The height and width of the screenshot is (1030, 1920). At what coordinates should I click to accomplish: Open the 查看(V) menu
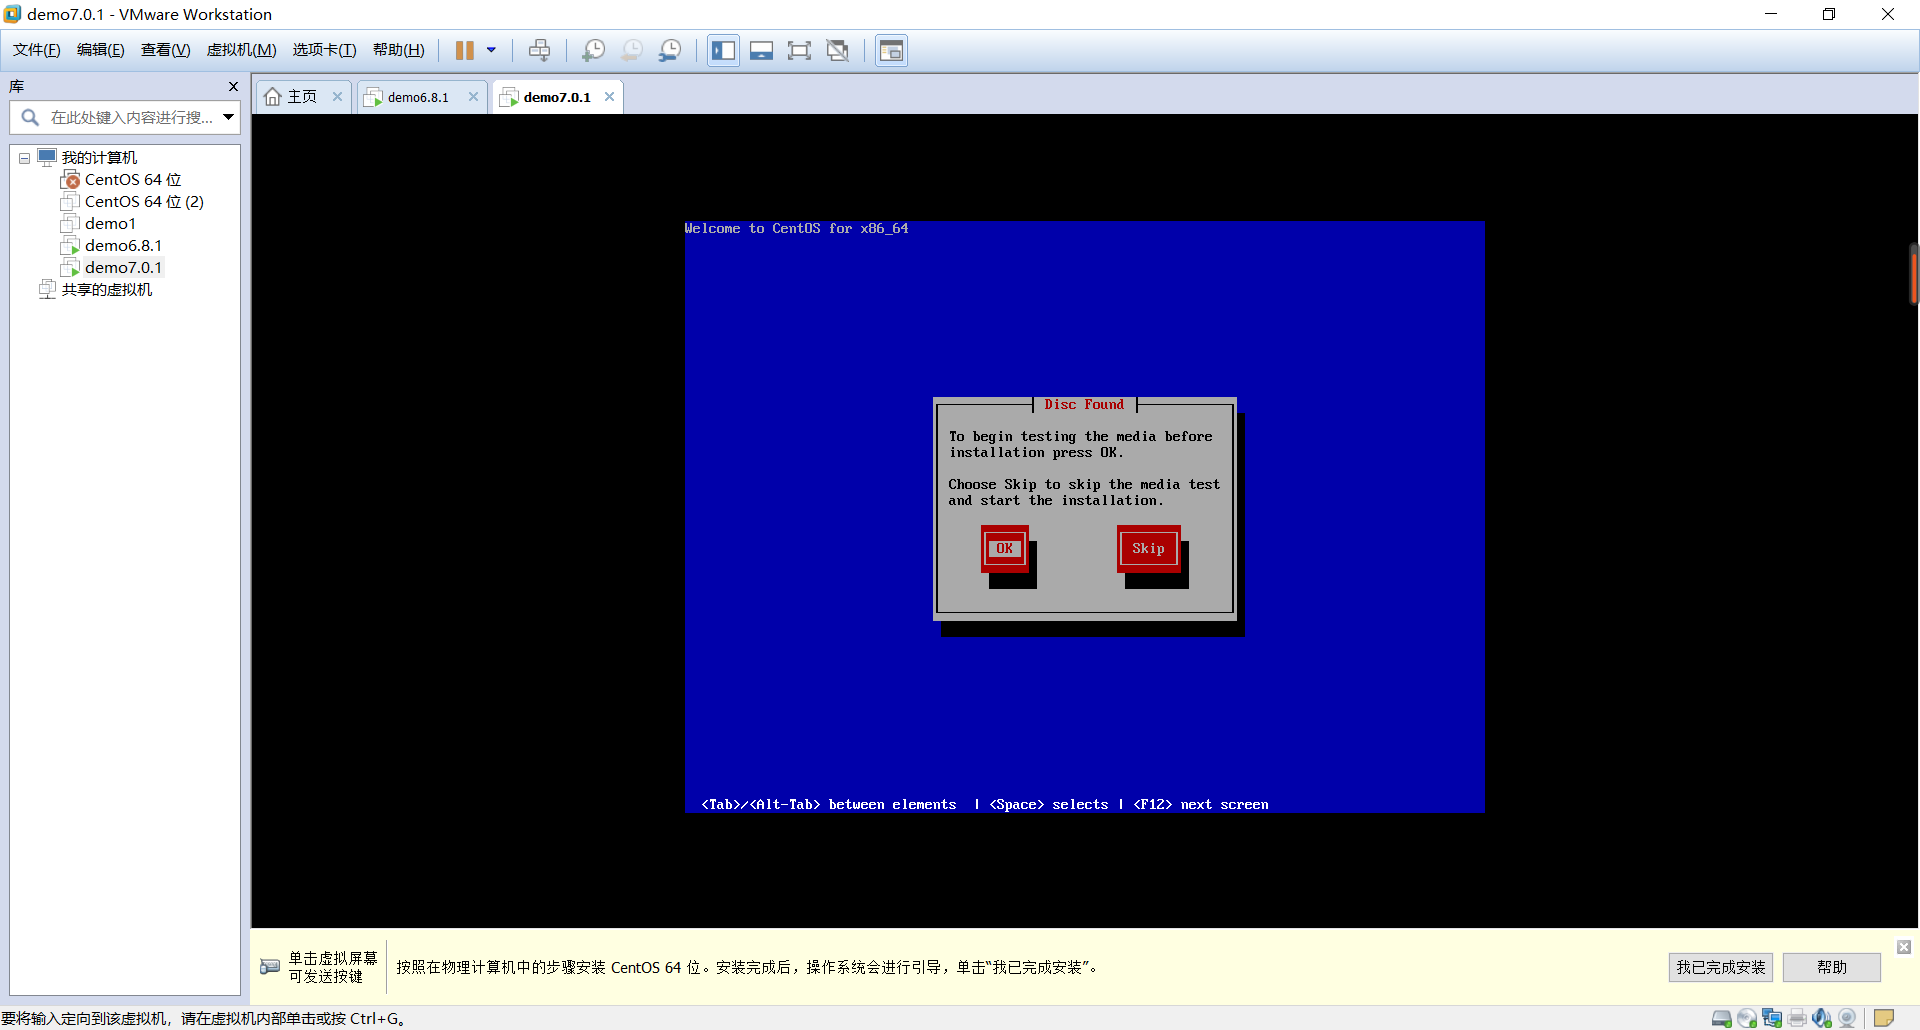pyautogui.click(x=166, y=50)
